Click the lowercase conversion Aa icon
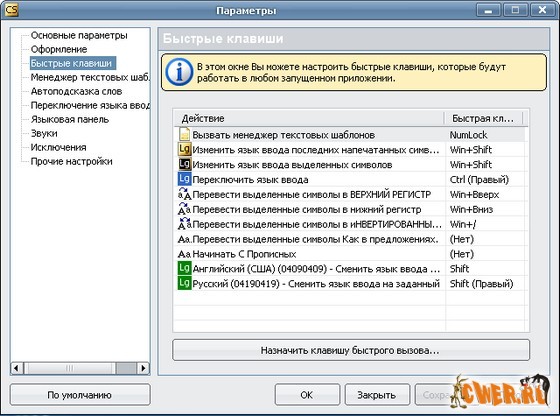Screen dimensions: 560x416 click(x=185, y=209)
